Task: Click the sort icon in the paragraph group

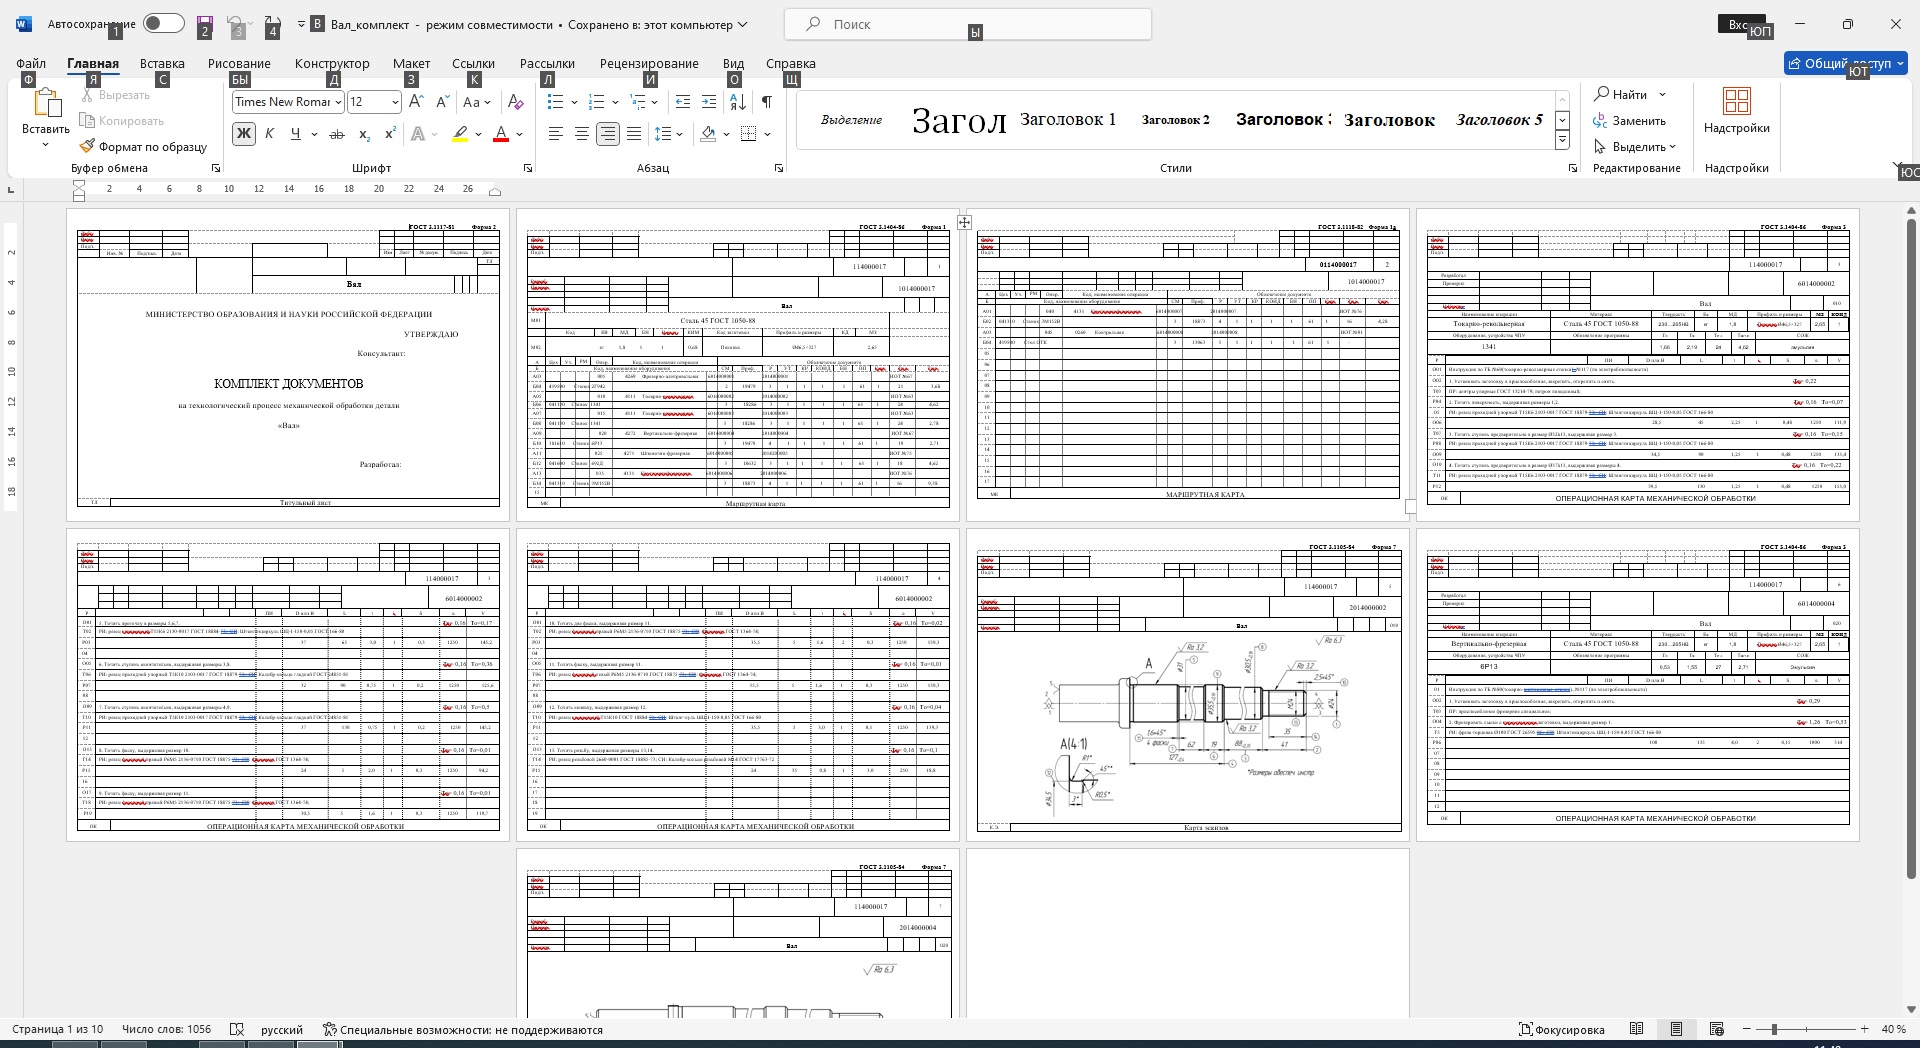Action: (738, 102)
